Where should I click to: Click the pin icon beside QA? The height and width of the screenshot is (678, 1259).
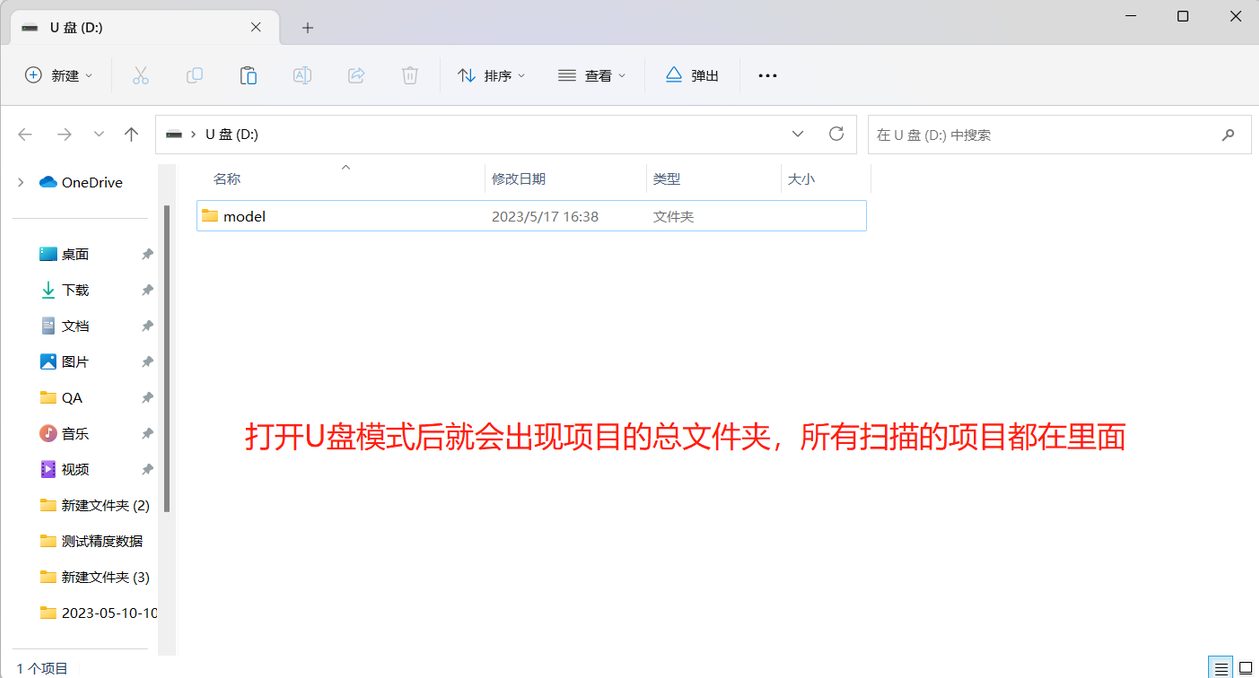pyautogui.click(x=147, y=398)
